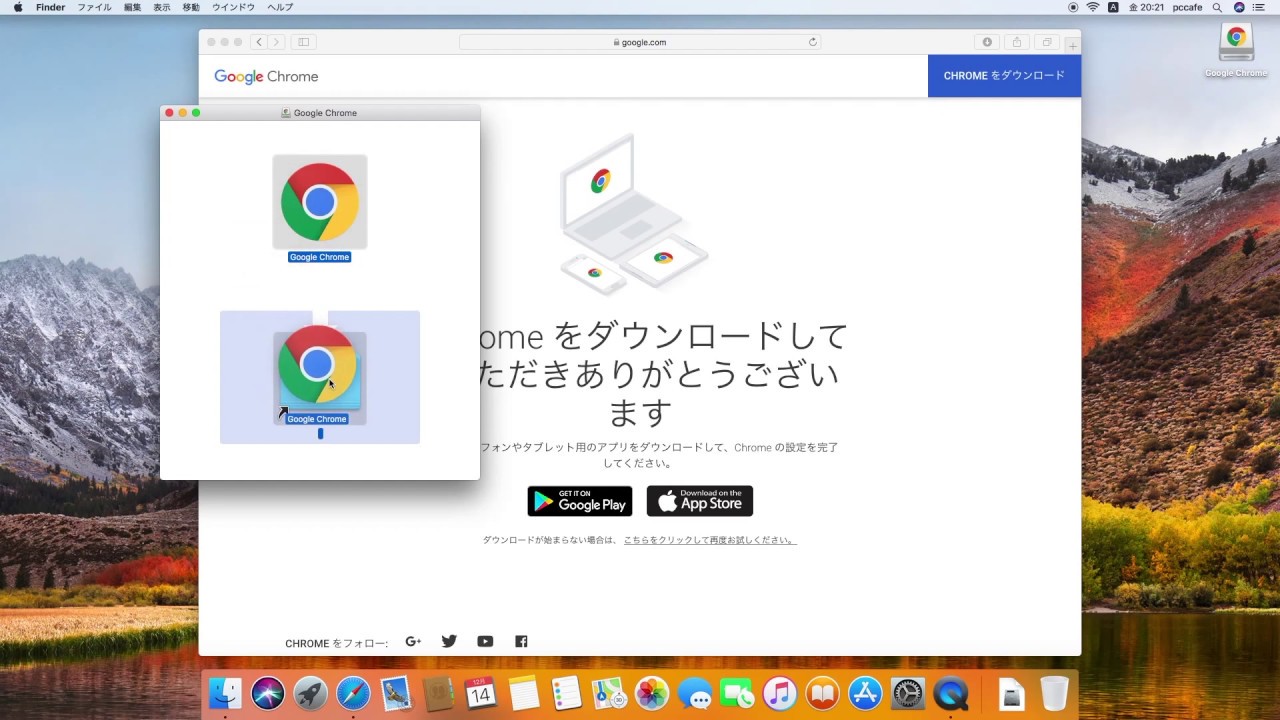Screen dimensions: 1280x720
Task: Click Safari share toolbar button
Action: pos(1017,42)
